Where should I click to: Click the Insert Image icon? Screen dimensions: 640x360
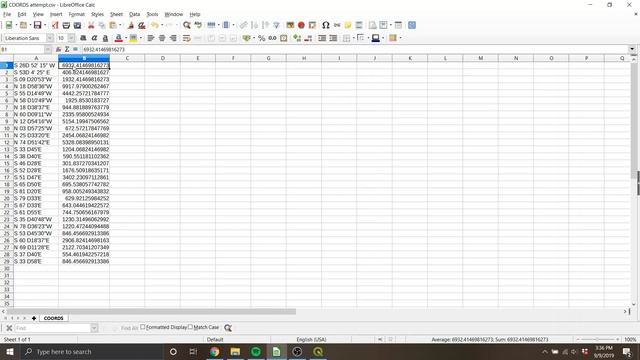pyautogui.click(x=290, y=25)
